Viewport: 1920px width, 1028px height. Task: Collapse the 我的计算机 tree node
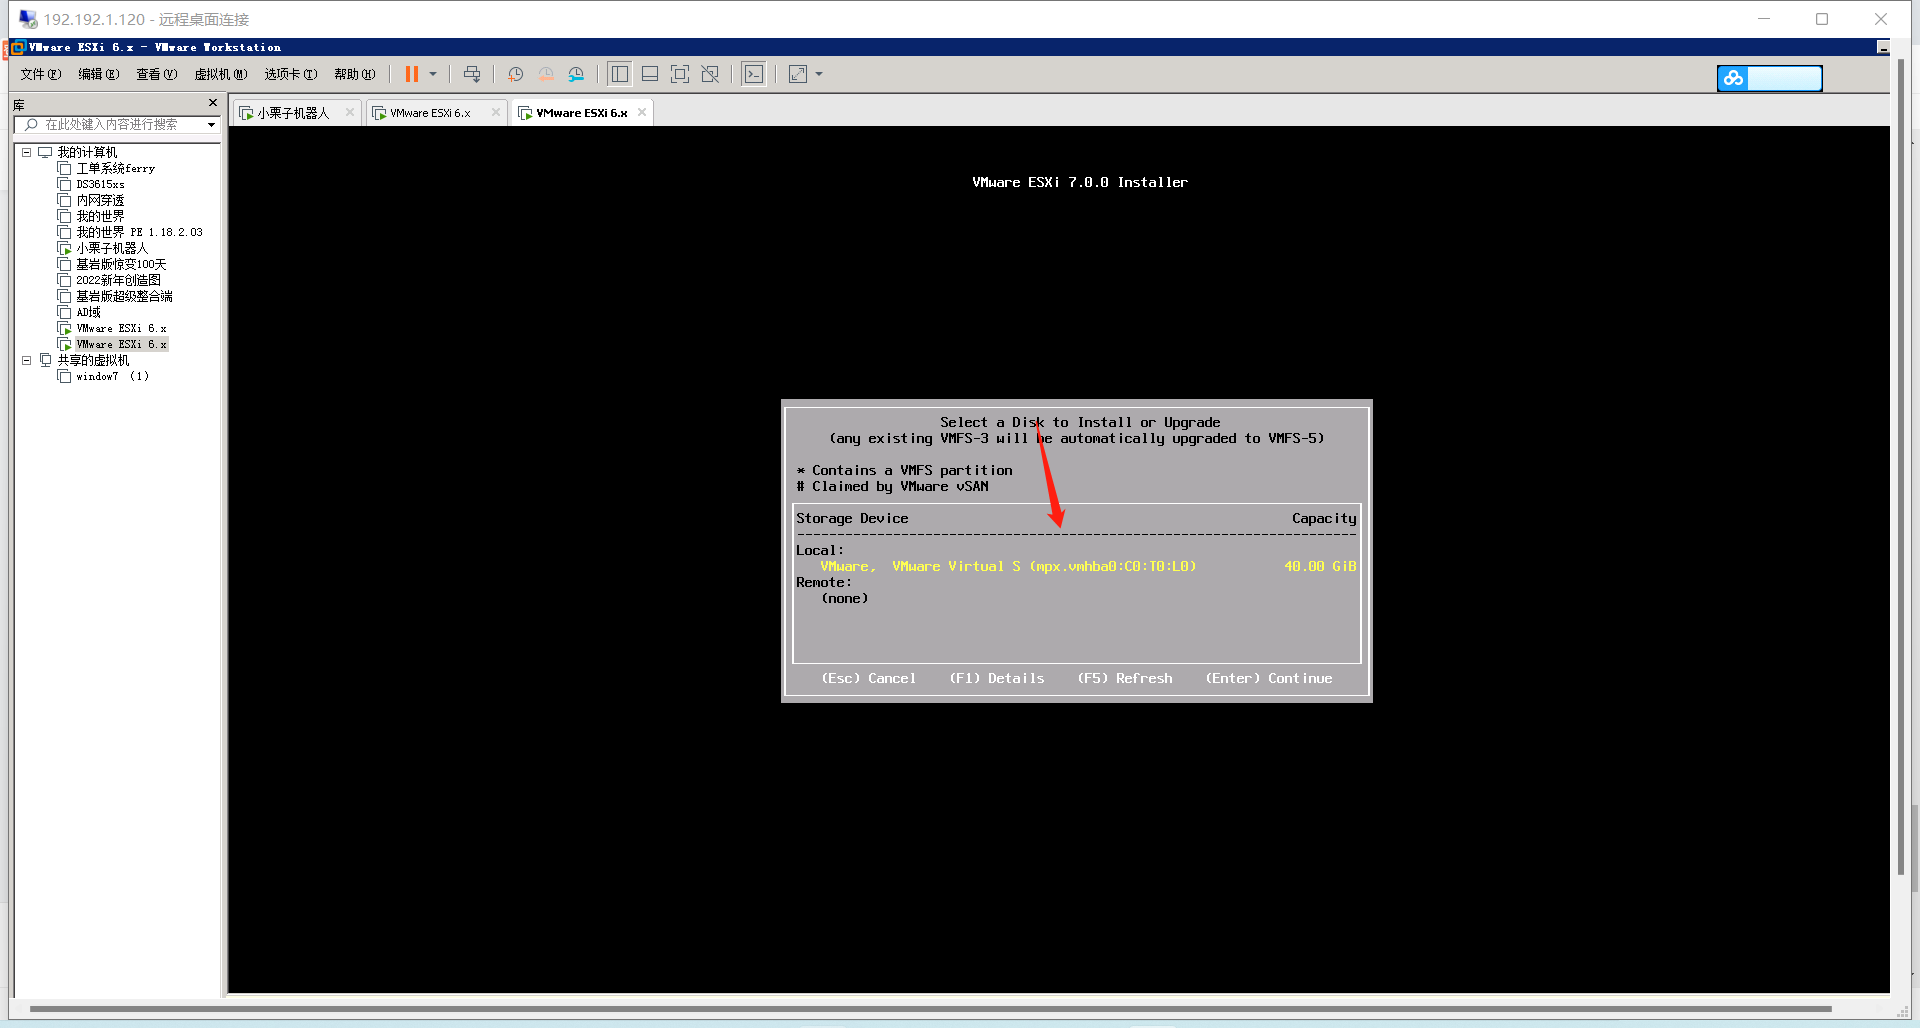(27, 153)
